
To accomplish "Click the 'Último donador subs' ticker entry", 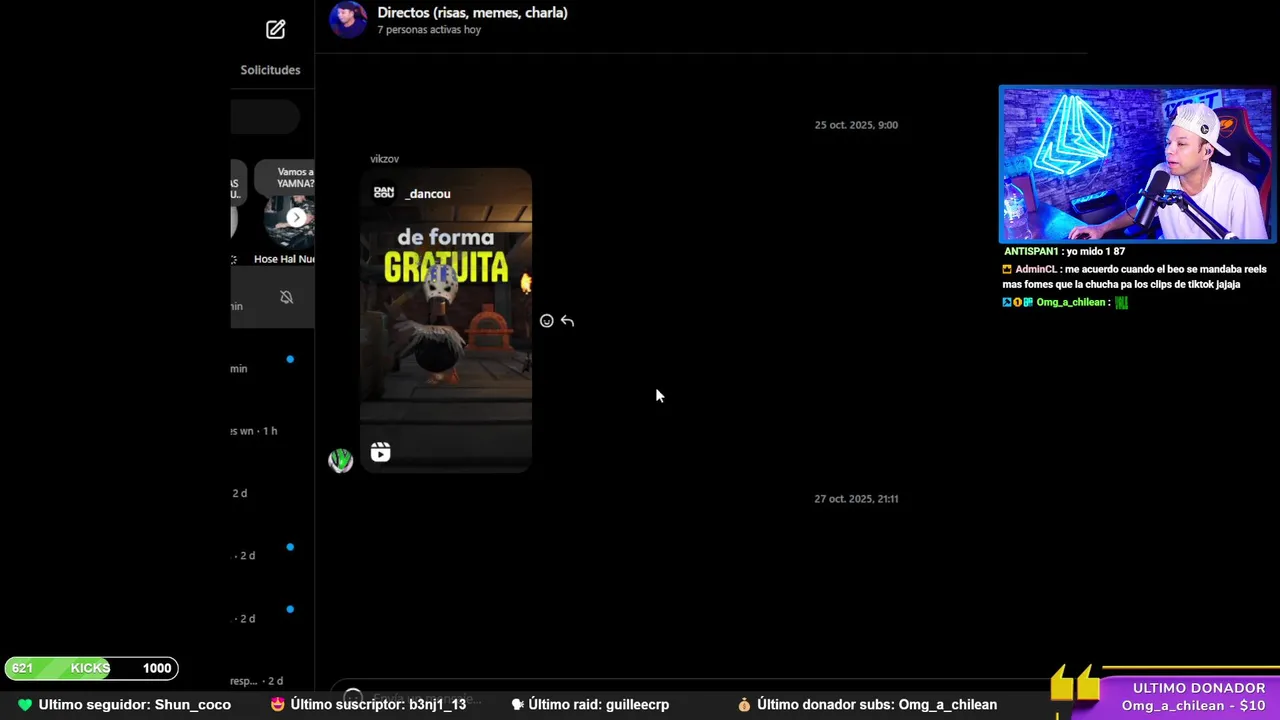I will 867,705.
